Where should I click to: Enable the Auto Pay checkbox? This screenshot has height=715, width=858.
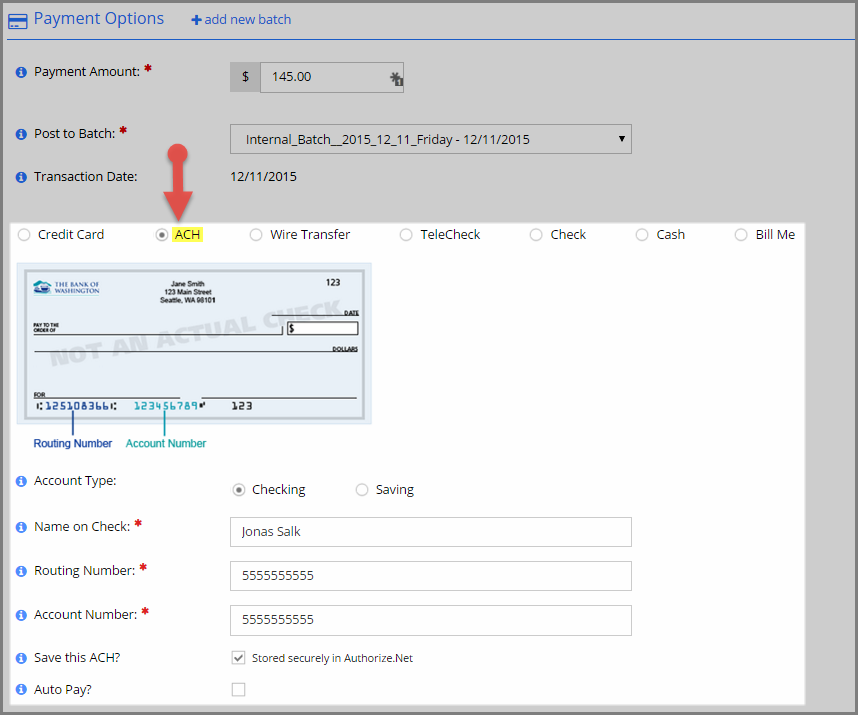(x=239, y=689)
